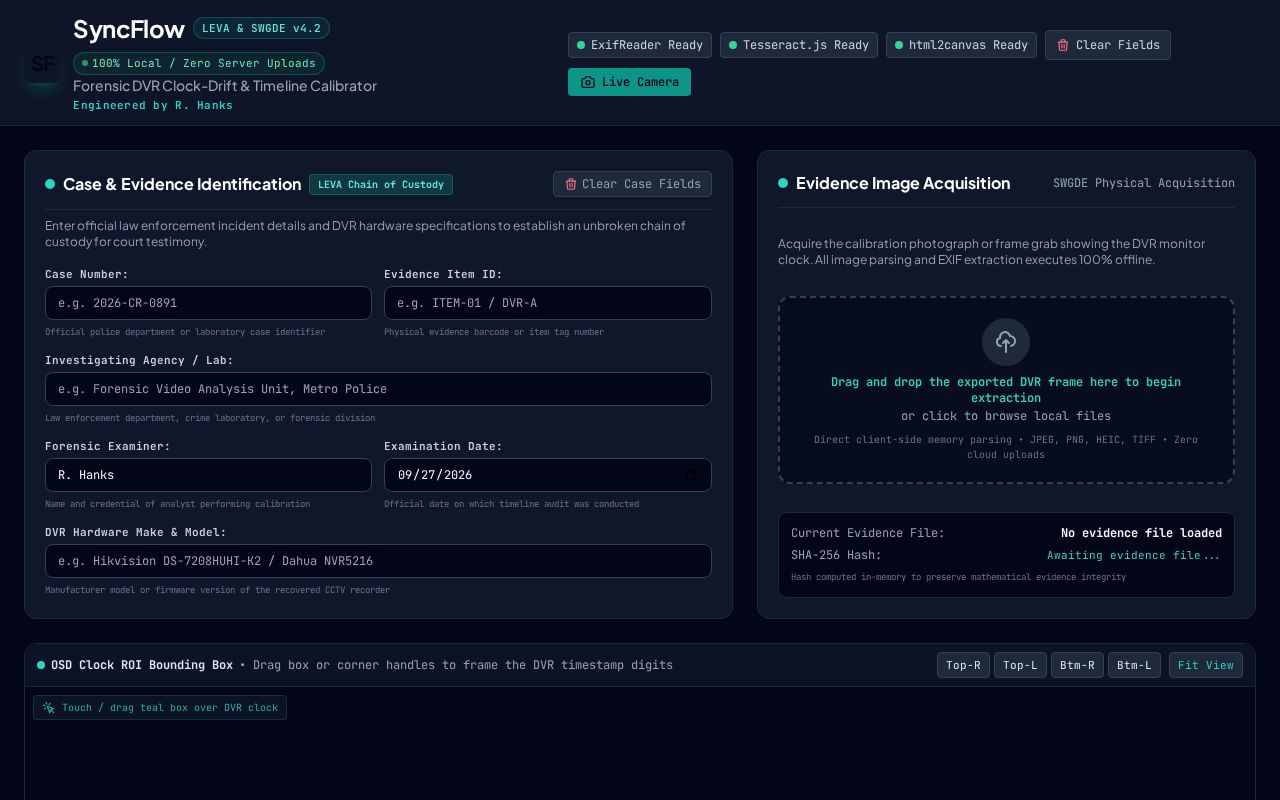Select the Btm-R ROI preset
The height and width of the screenshot is (800, 1280).
[x=1077, y=665]
